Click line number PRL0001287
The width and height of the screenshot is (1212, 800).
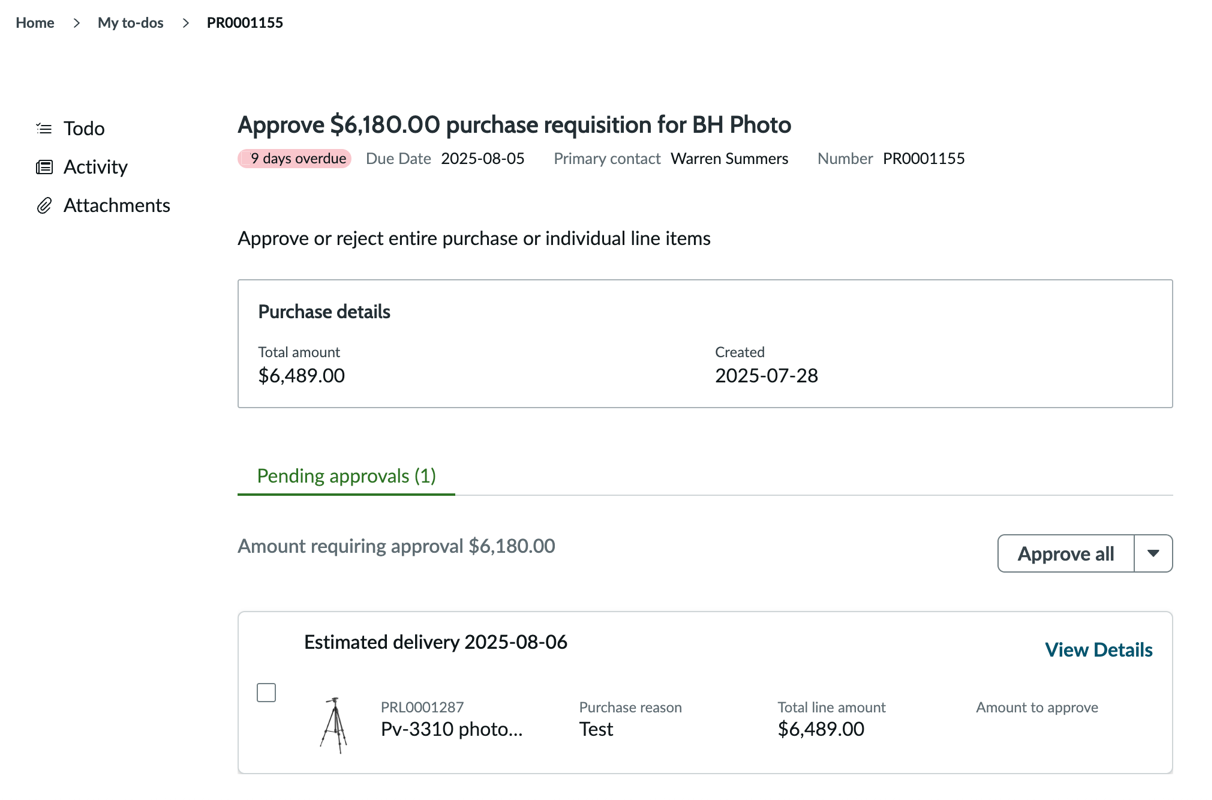[422, 707]
